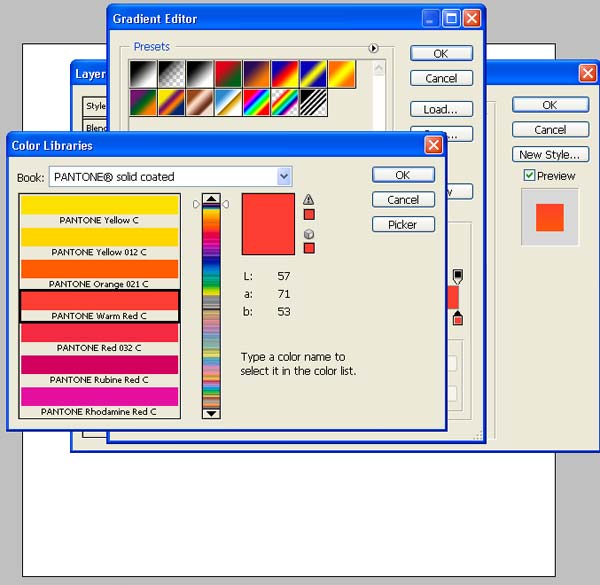Click the red color stop below gradient bar

tap(458, 318)
